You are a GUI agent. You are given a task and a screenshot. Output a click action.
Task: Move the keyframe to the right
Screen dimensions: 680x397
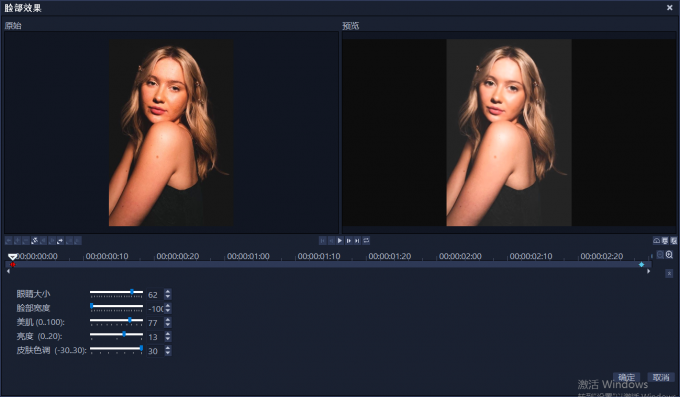(52, 240)
